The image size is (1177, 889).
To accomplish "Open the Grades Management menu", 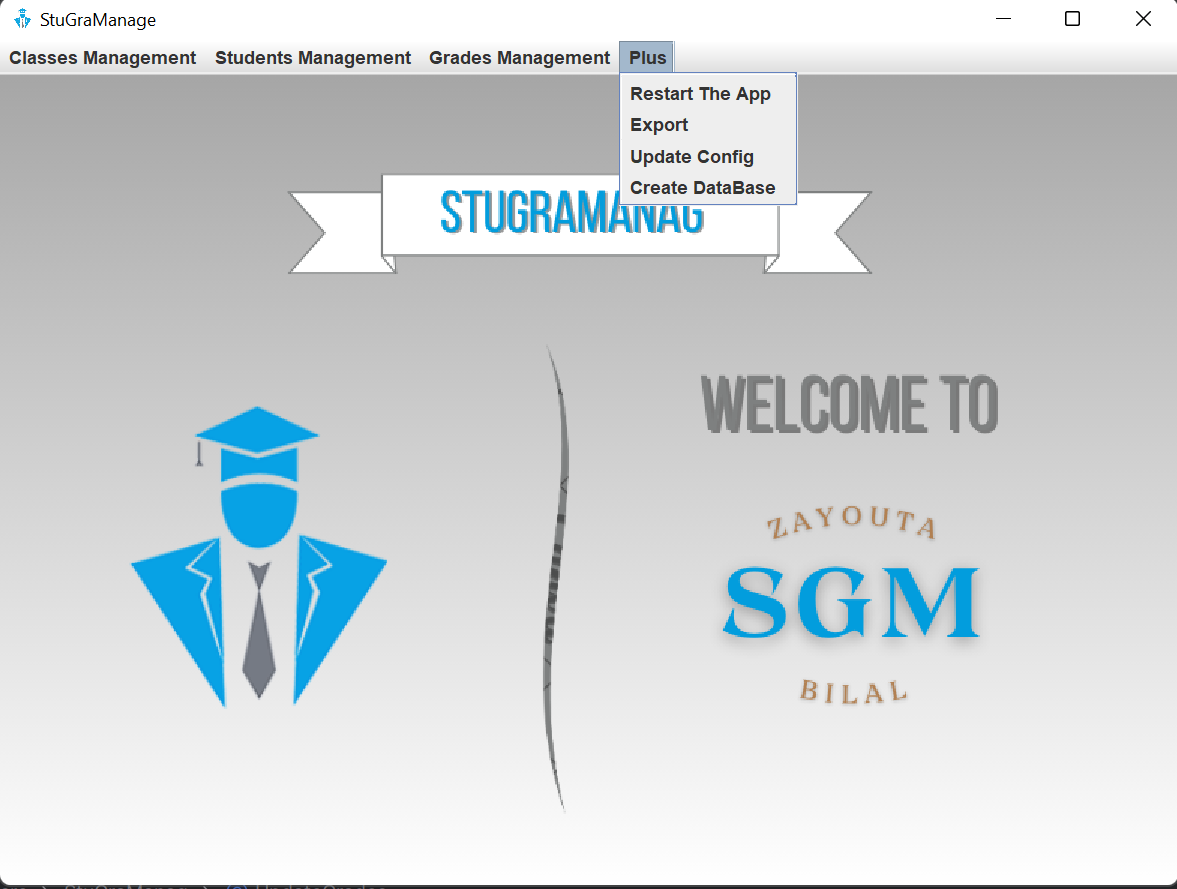I will coord(519,58).
